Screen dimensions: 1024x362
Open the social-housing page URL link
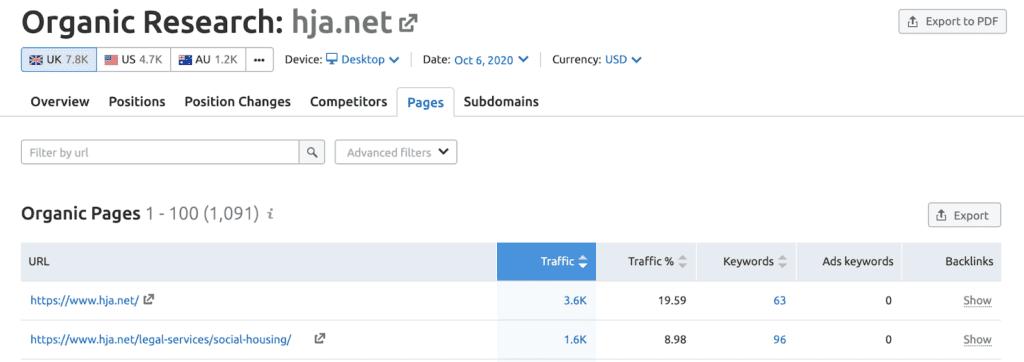point(161,339)
